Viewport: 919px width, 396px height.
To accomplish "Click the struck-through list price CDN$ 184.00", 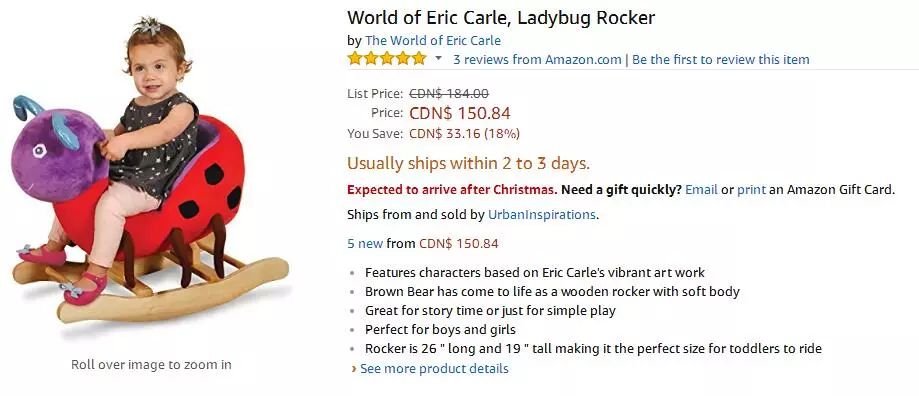I will [449, 93].
